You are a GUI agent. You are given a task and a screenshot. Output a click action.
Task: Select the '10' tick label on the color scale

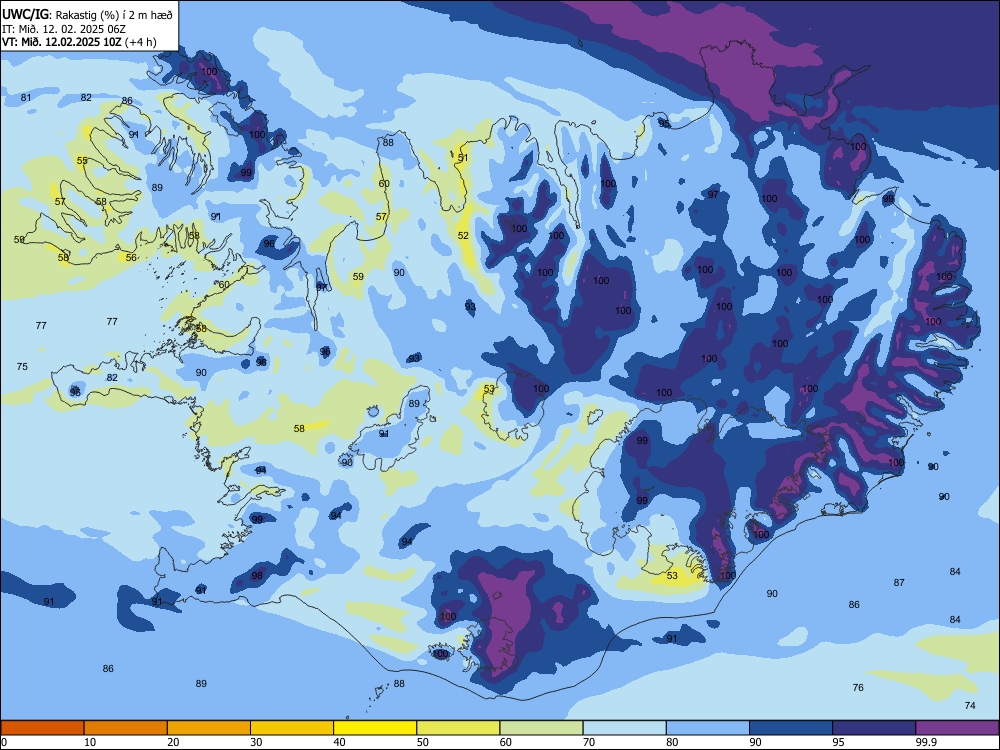[90, 742]
